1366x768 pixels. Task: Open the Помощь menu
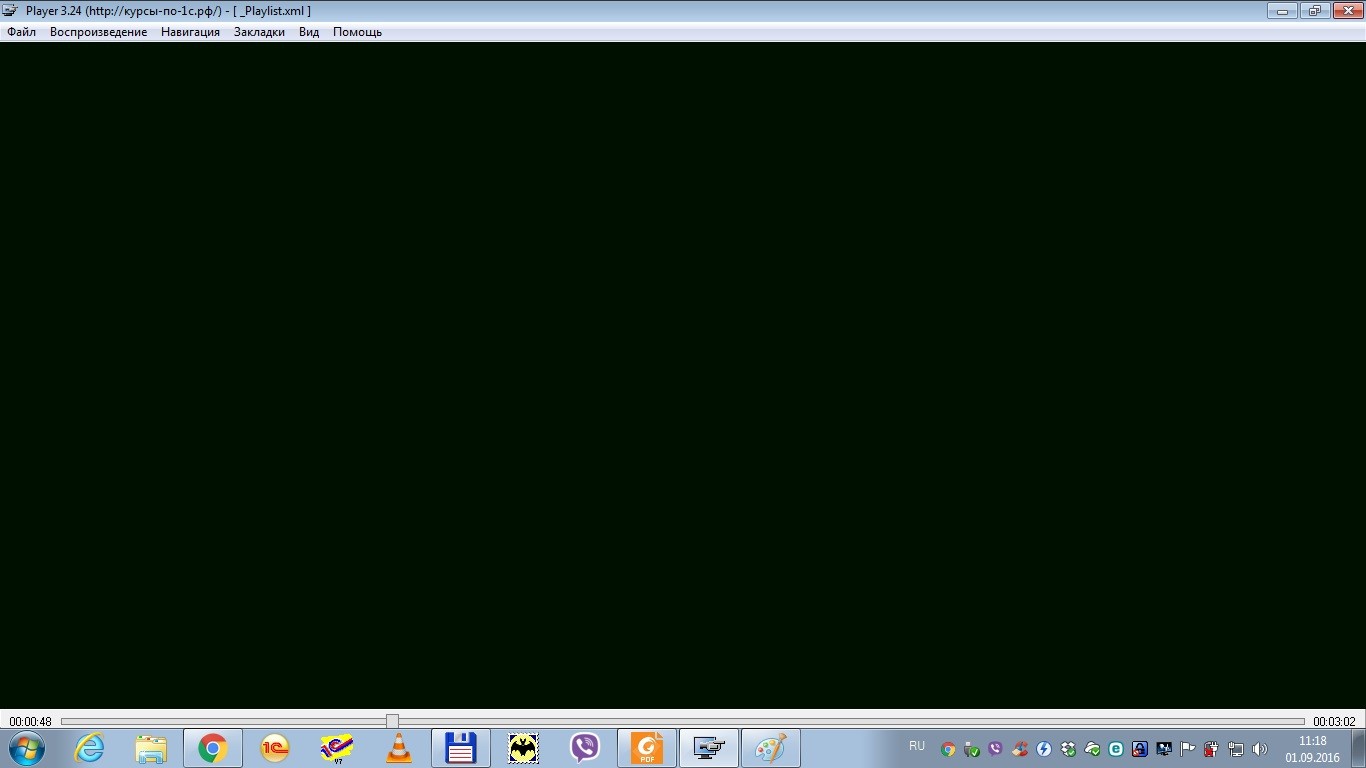coord(357,32)
